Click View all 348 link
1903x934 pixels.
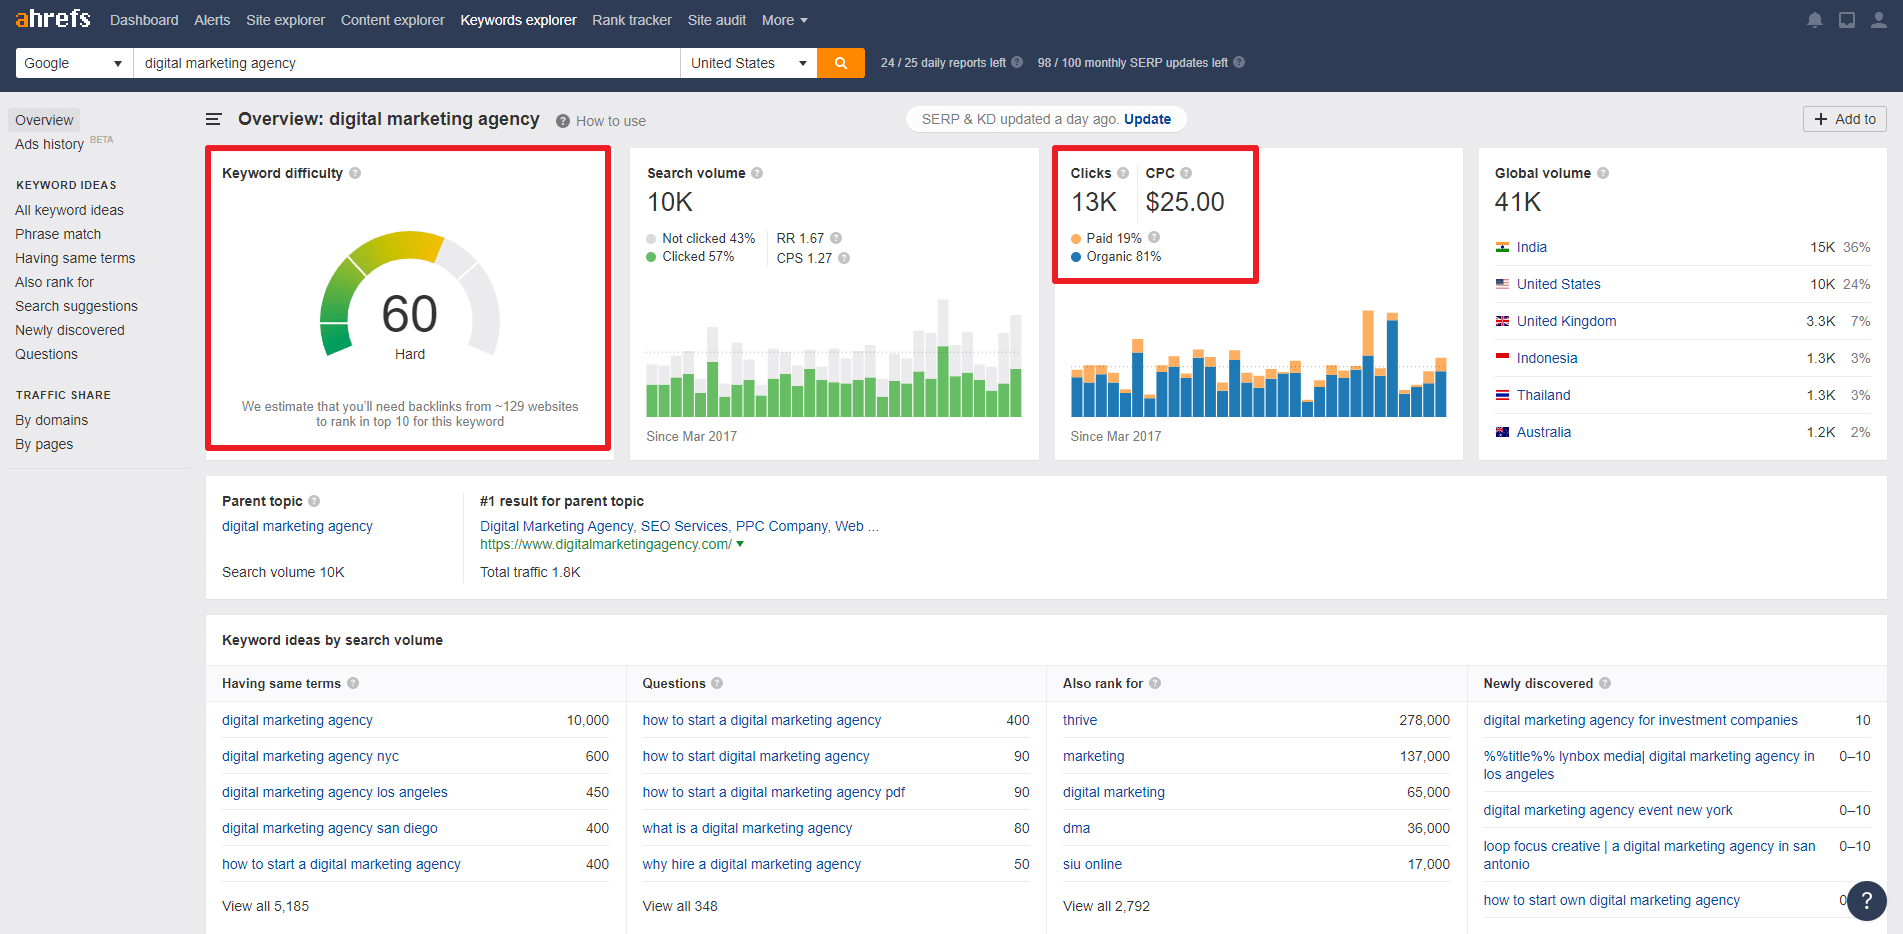[680, 906]
